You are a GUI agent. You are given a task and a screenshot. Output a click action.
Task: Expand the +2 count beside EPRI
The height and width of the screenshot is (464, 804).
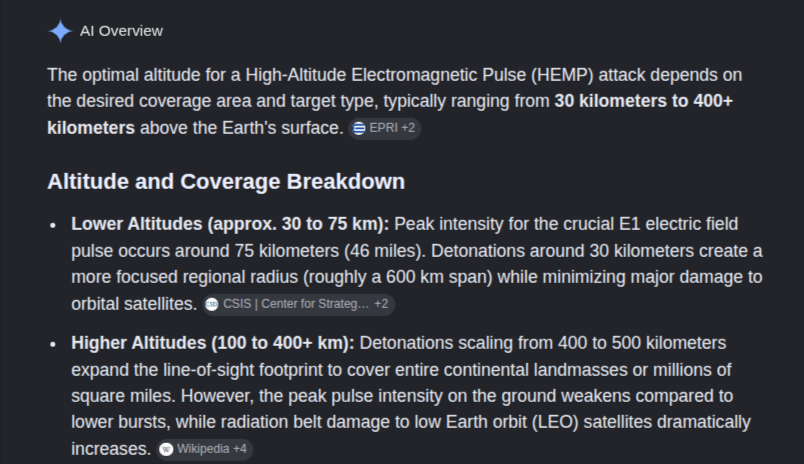click(x=408, y=128)
